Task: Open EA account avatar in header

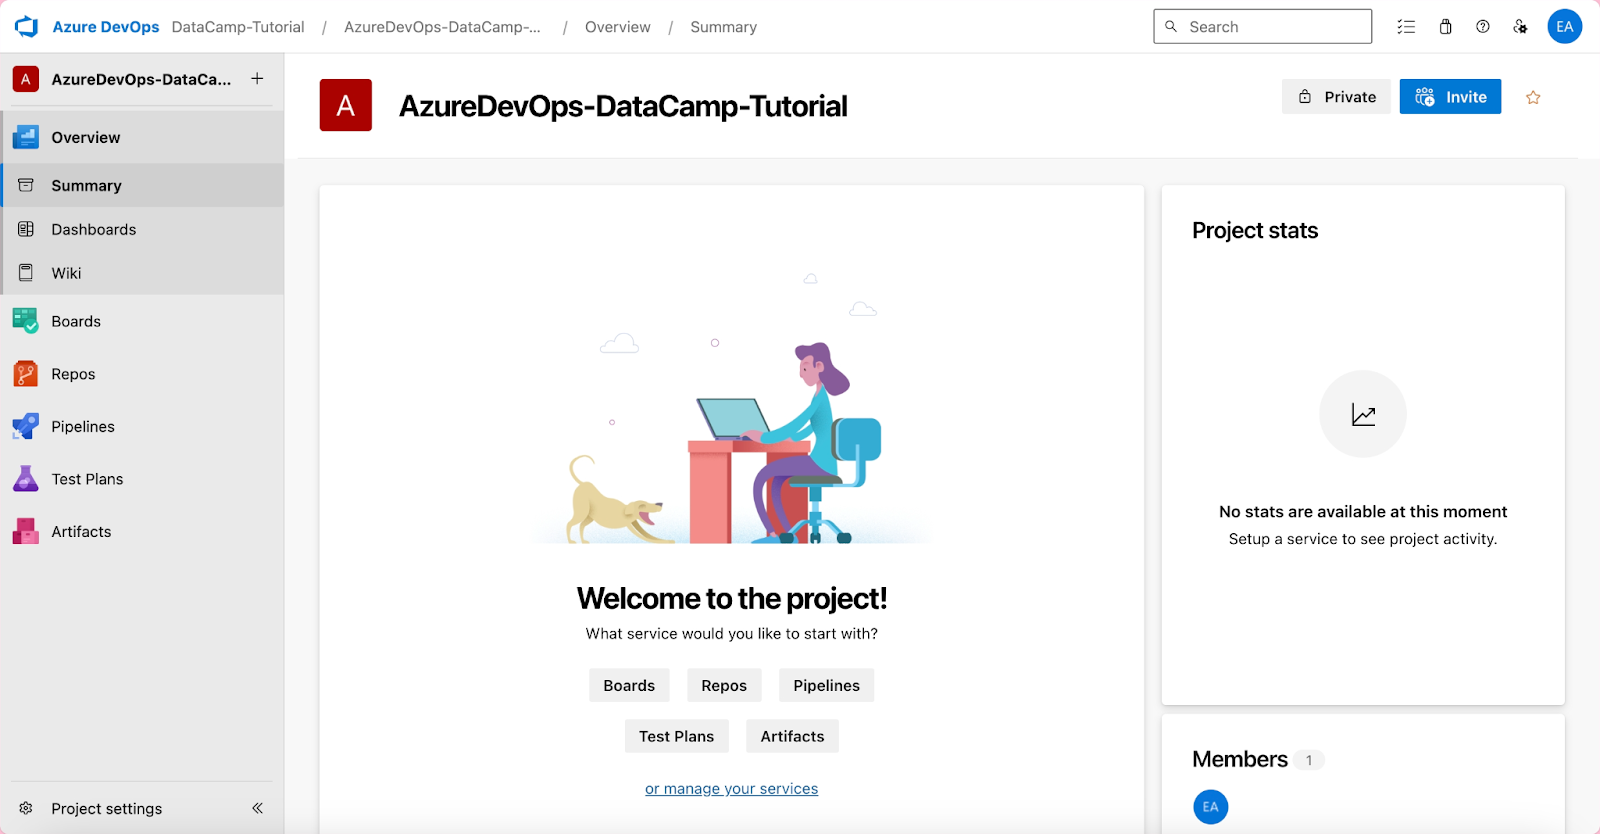Action: point(1565,27)
